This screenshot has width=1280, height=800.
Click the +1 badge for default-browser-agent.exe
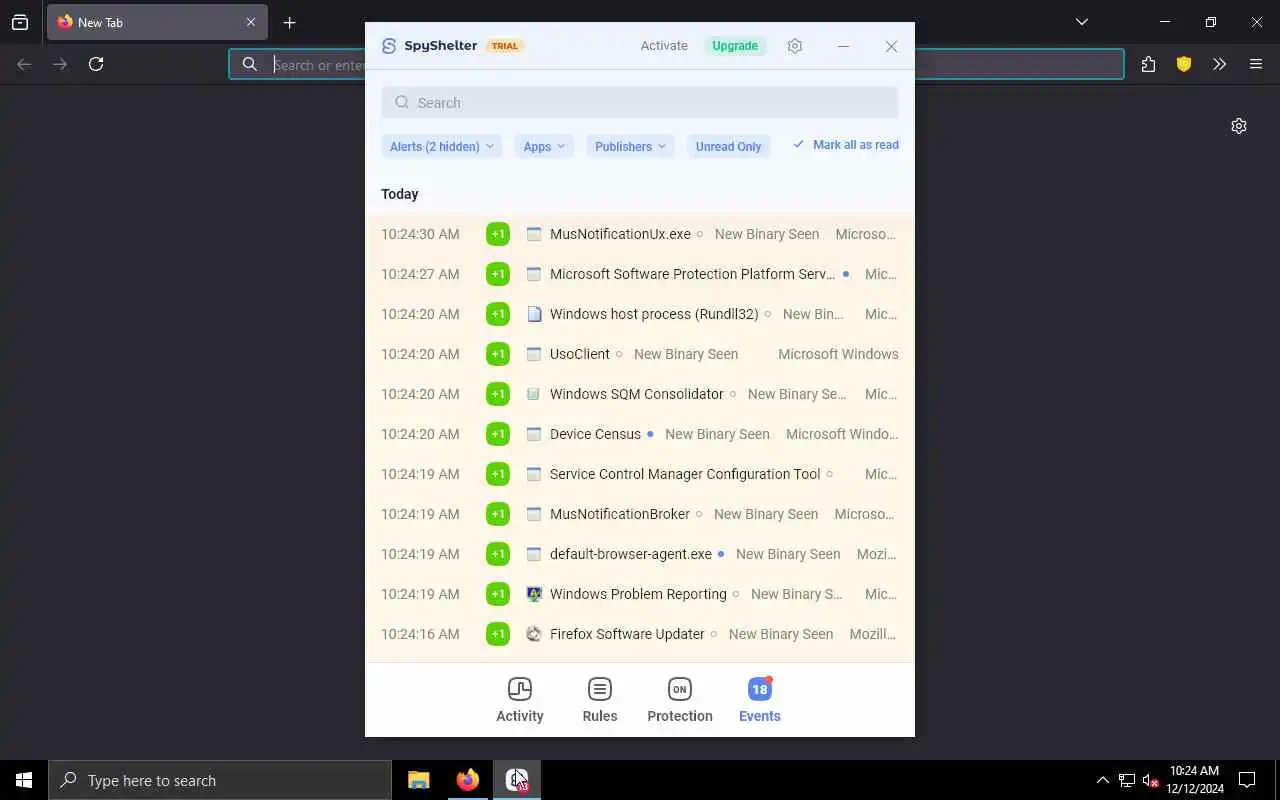click(x=498, y=554)
